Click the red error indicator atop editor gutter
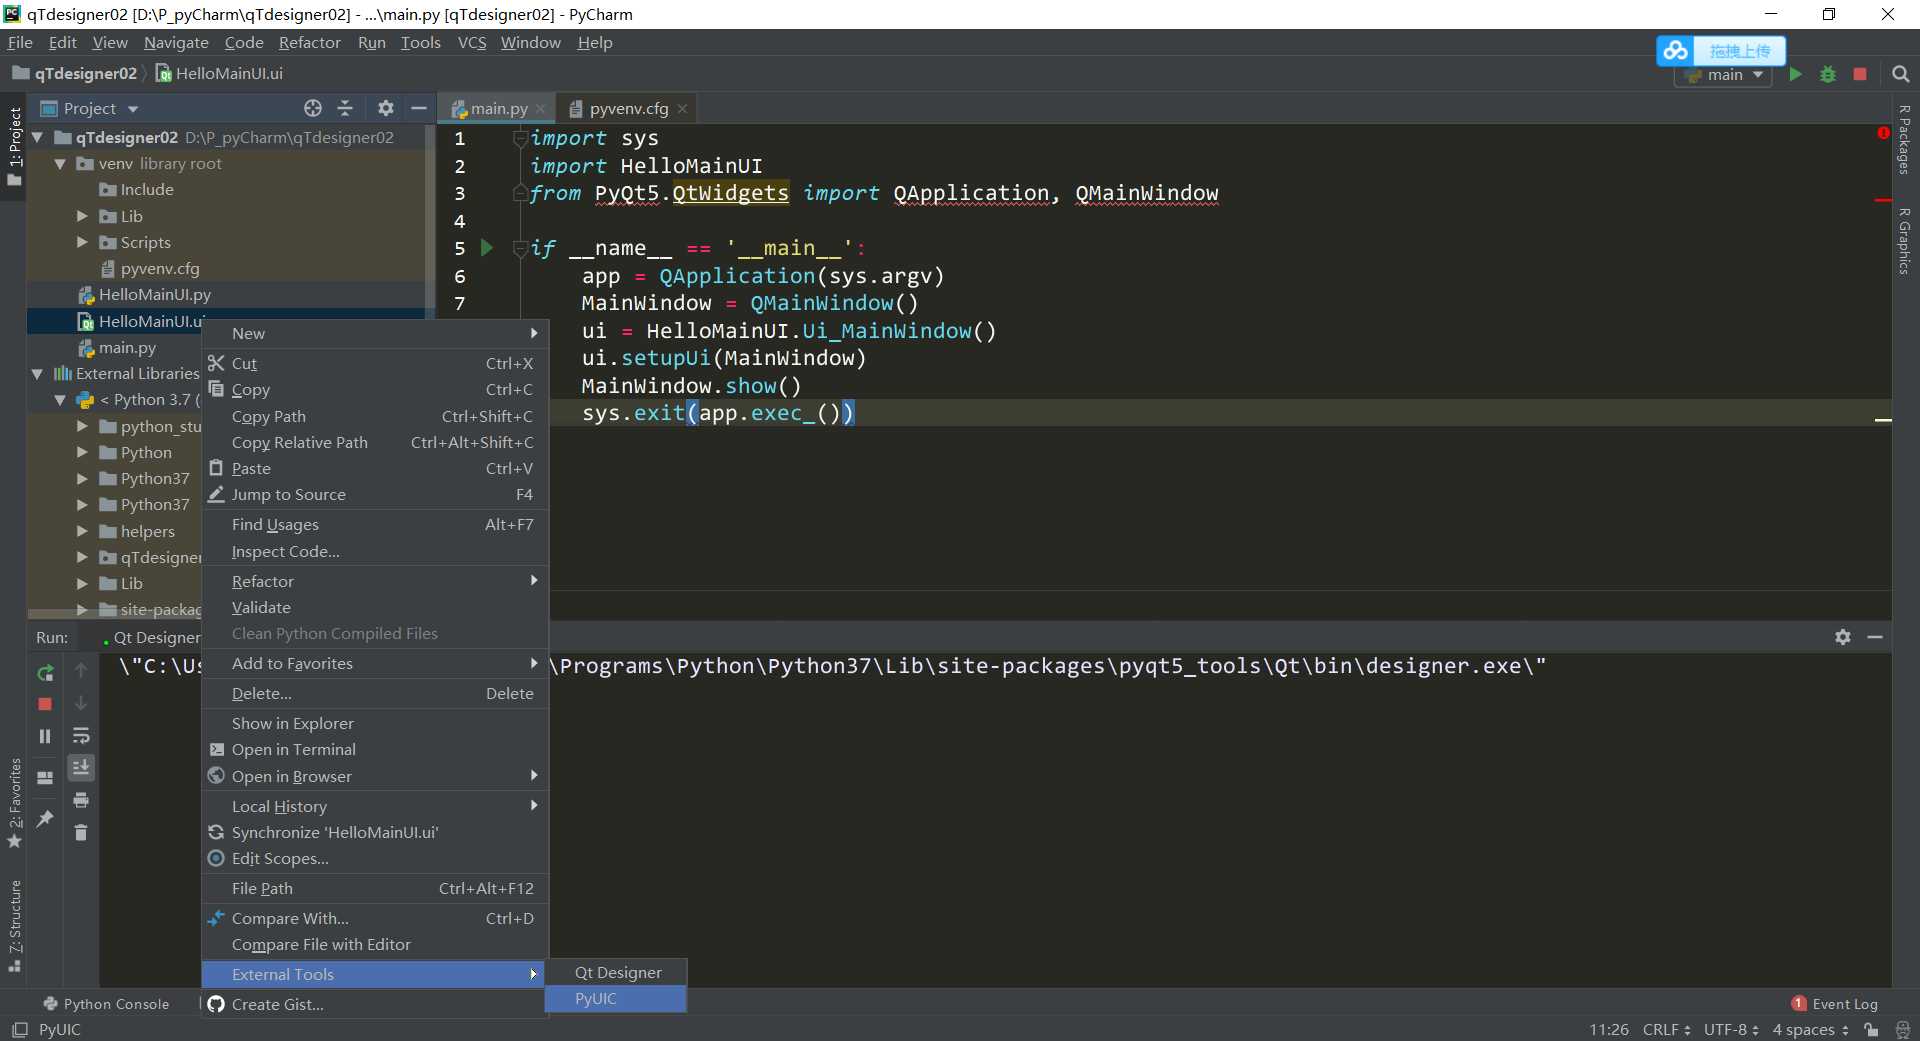Image resolution: width=1920 pixels, height=1041 pixels. (1883, 133)
